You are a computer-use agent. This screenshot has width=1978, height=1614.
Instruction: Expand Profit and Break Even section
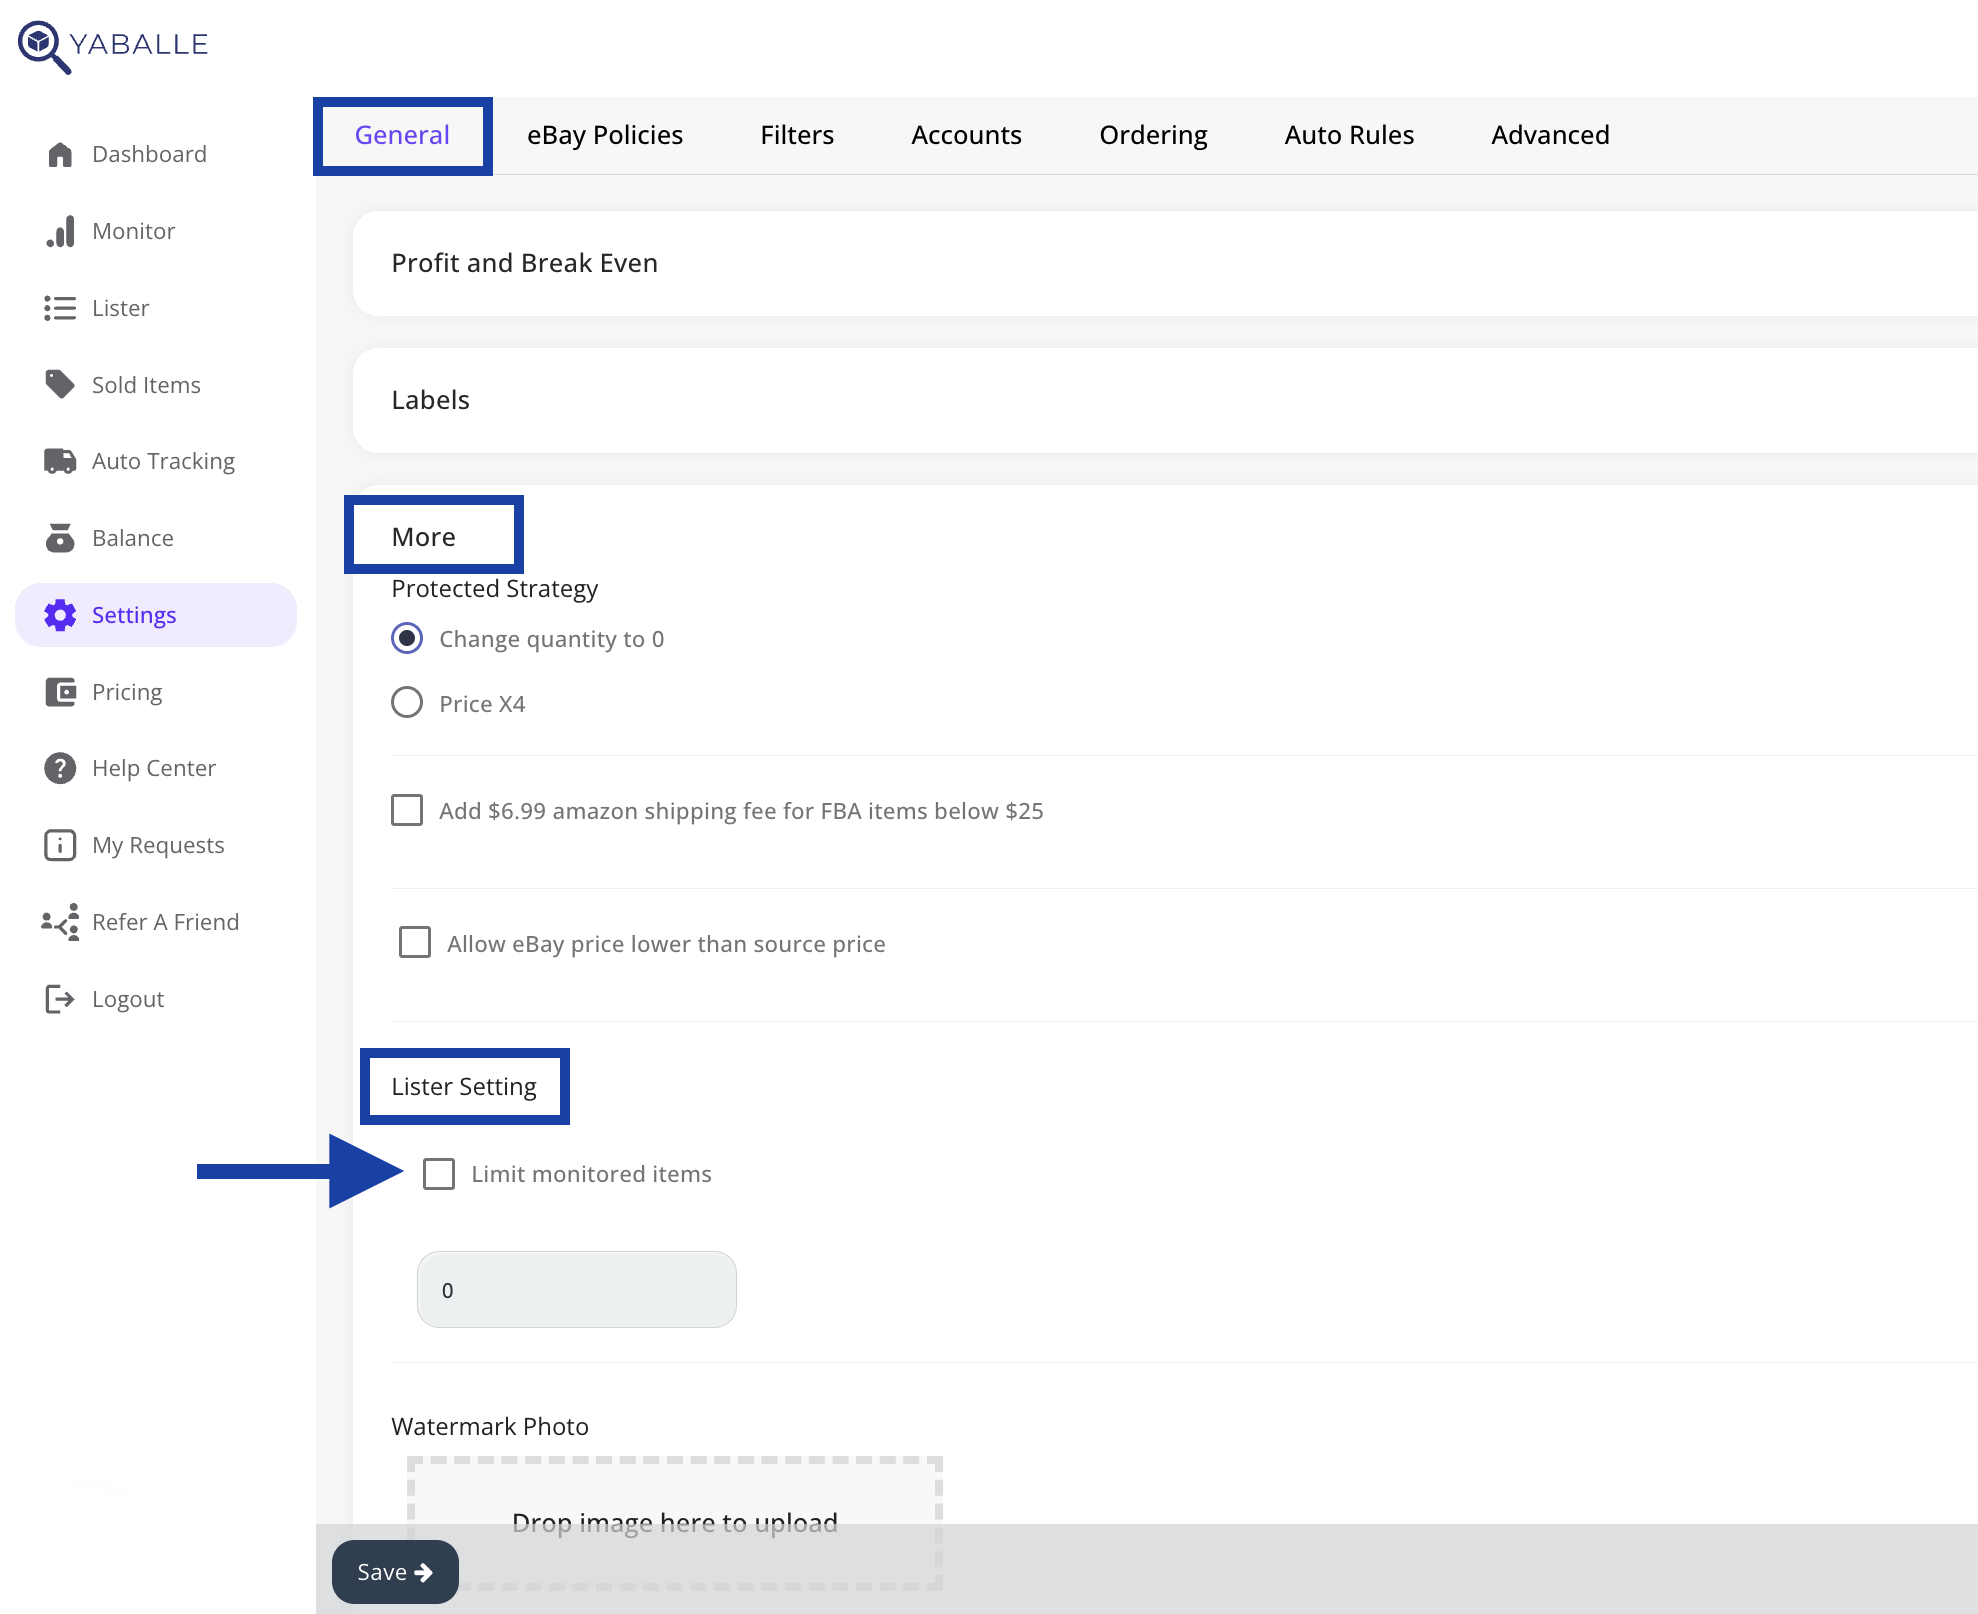point(524,263)
